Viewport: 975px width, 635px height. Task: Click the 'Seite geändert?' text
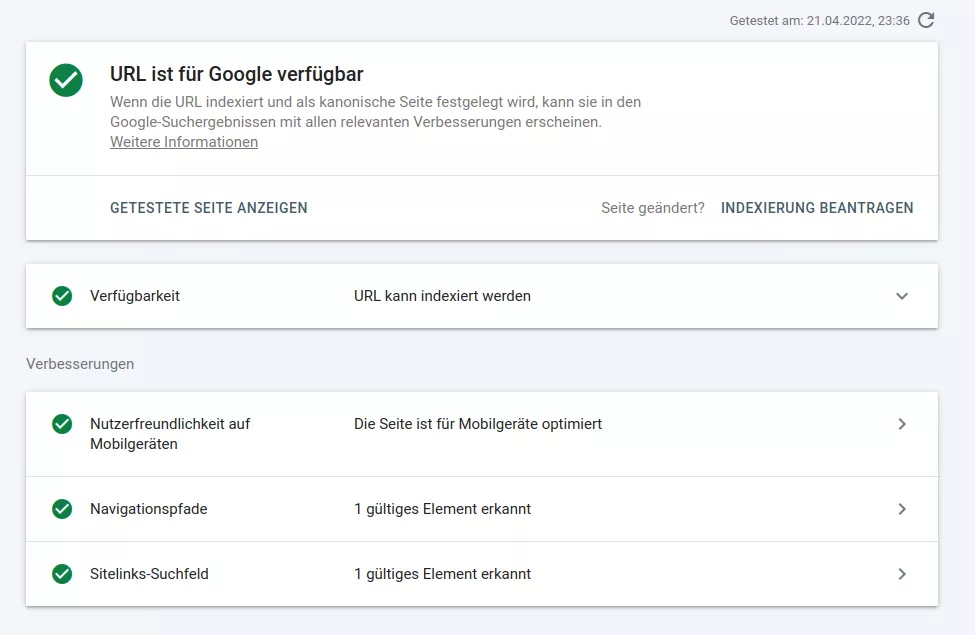tap(653, 208)
